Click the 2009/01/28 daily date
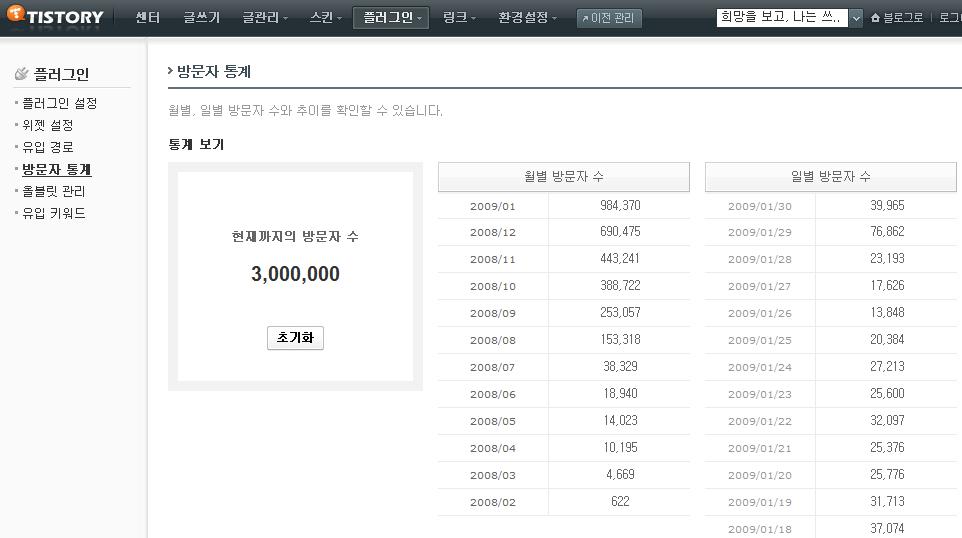Image resolution: width=962 pixels, height=538 pixels. (x=760, y=259)
